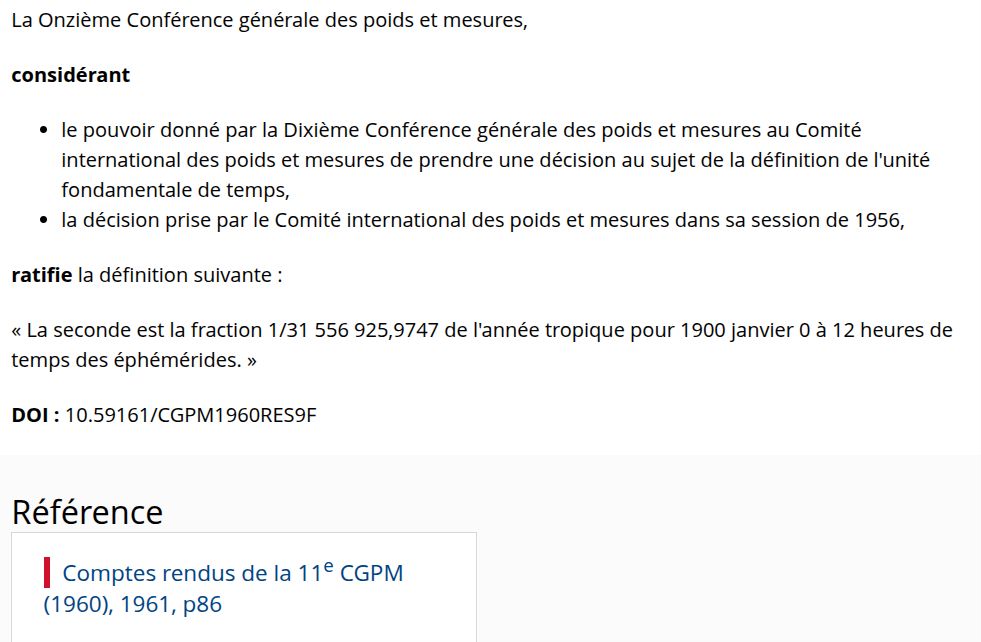Click the DOI value 10.59161/CGPM1960RES9F
This screenshot has width=981, height=642.
[x=191, y=415]
